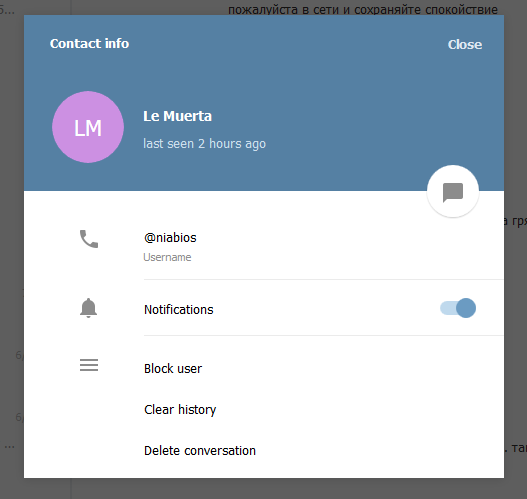Open the LM avatar picture
The image size is (527, 499).
tap(88, 127)
